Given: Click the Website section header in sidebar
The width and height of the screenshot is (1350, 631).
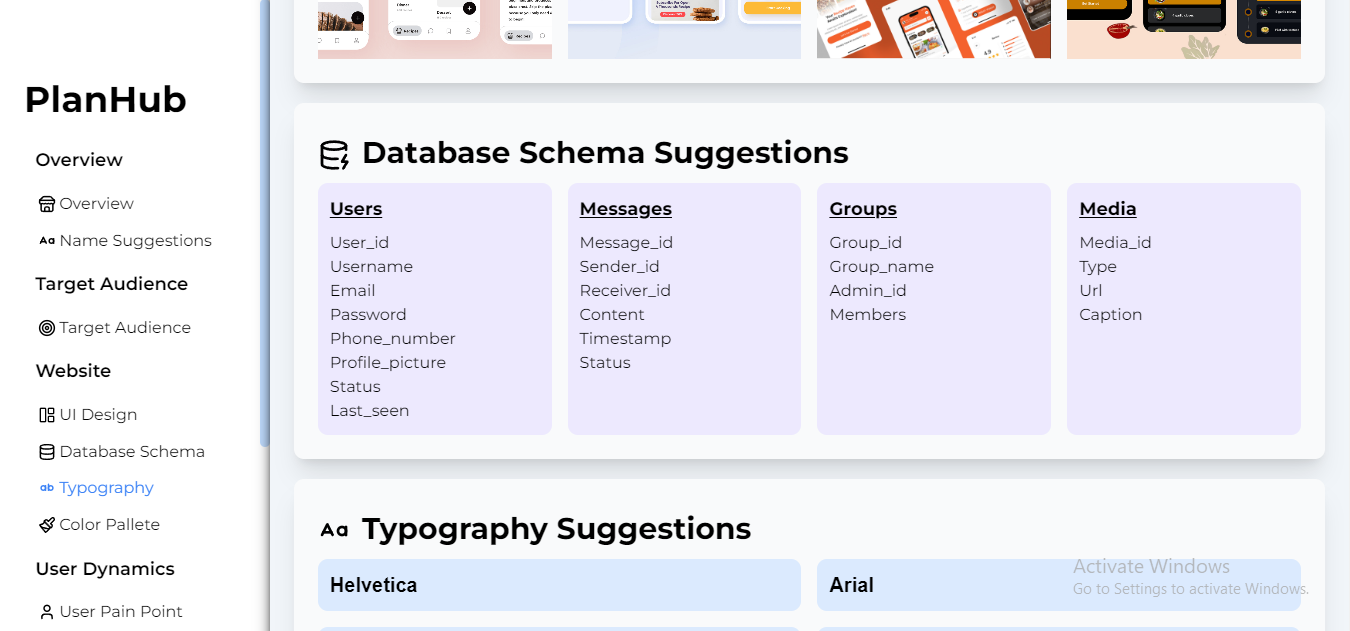Looking at the screenshot, I should click(73, 371).
